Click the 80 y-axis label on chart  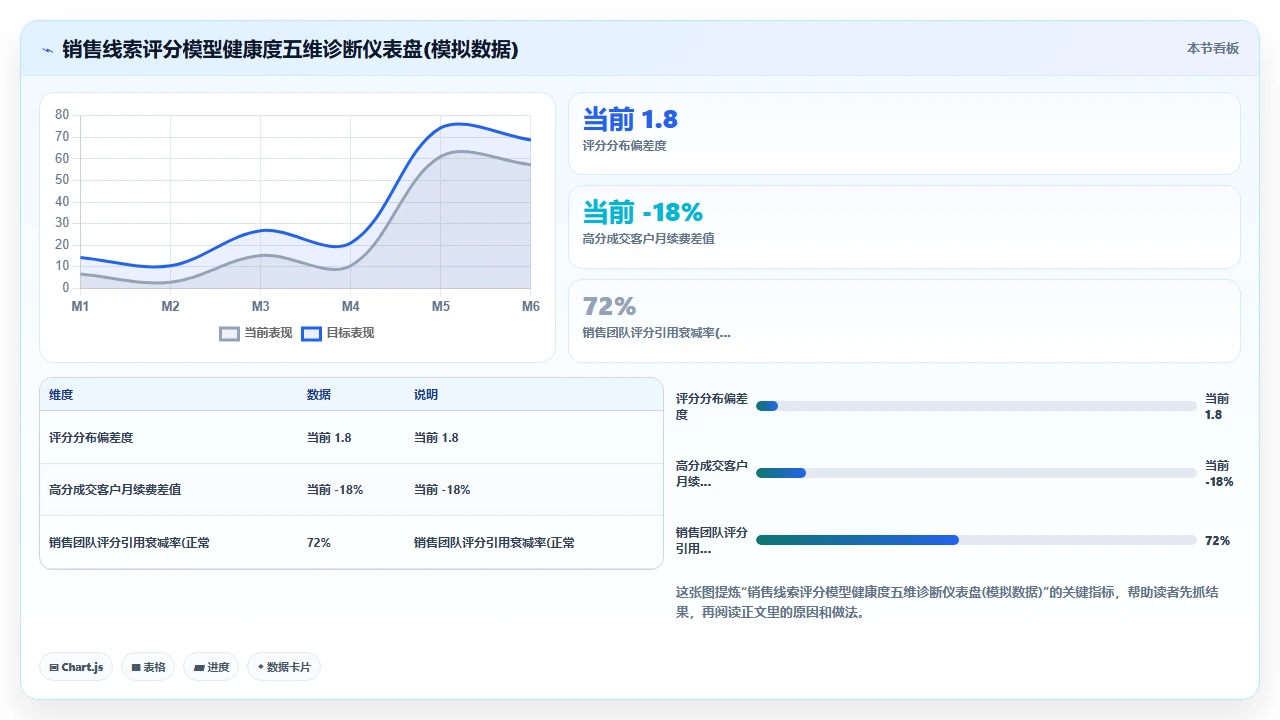(62, 115)
